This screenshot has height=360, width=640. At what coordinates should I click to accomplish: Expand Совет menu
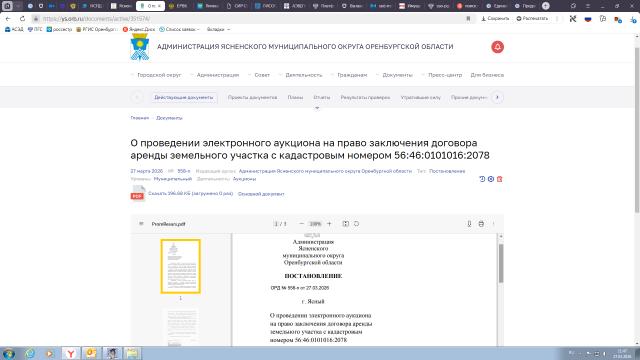pyautogui.click(x=262, y=75)
